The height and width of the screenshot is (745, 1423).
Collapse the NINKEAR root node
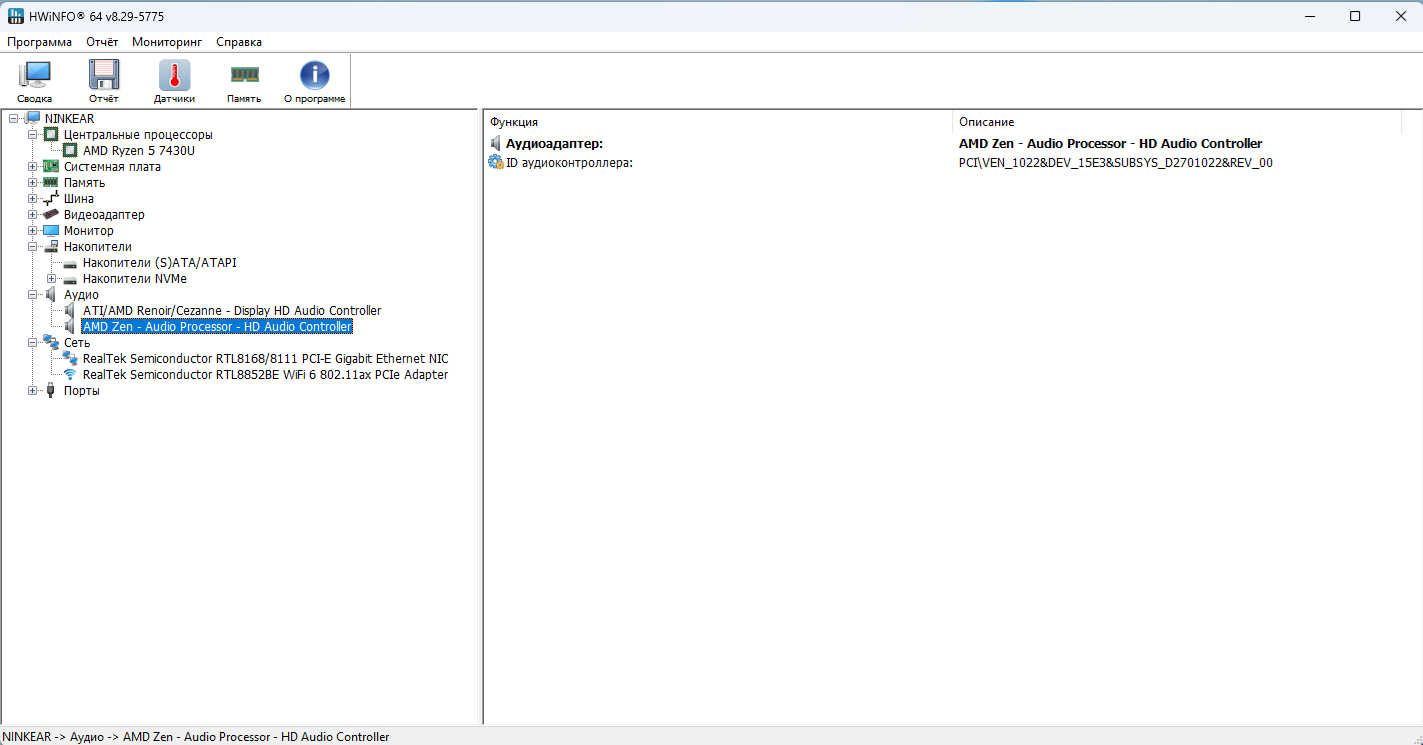[14, 119]
